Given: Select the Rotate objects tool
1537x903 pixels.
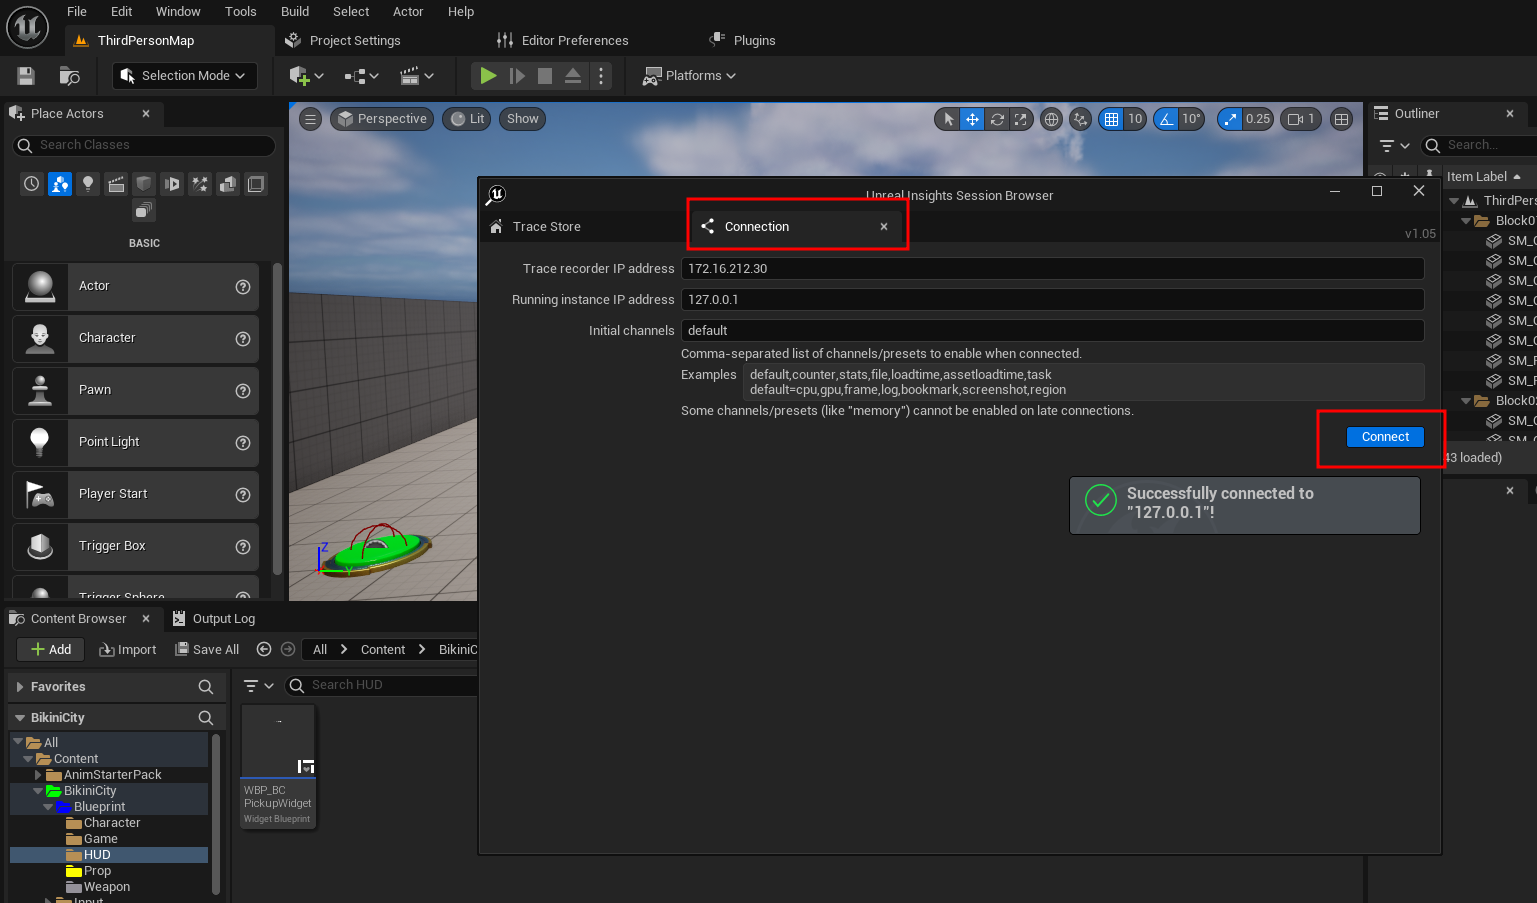Looking at the screenshot, I should 997,119.
